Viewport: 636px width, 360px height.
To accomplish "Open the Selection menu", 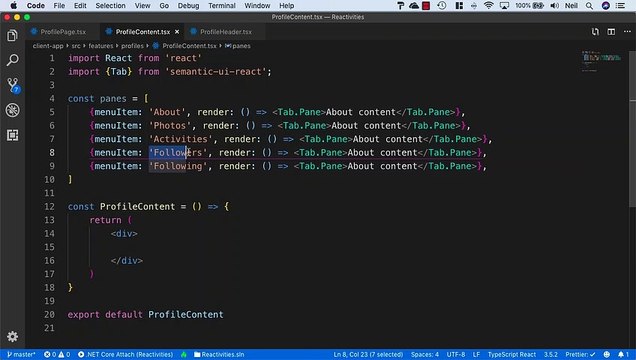I will (110, 6).
